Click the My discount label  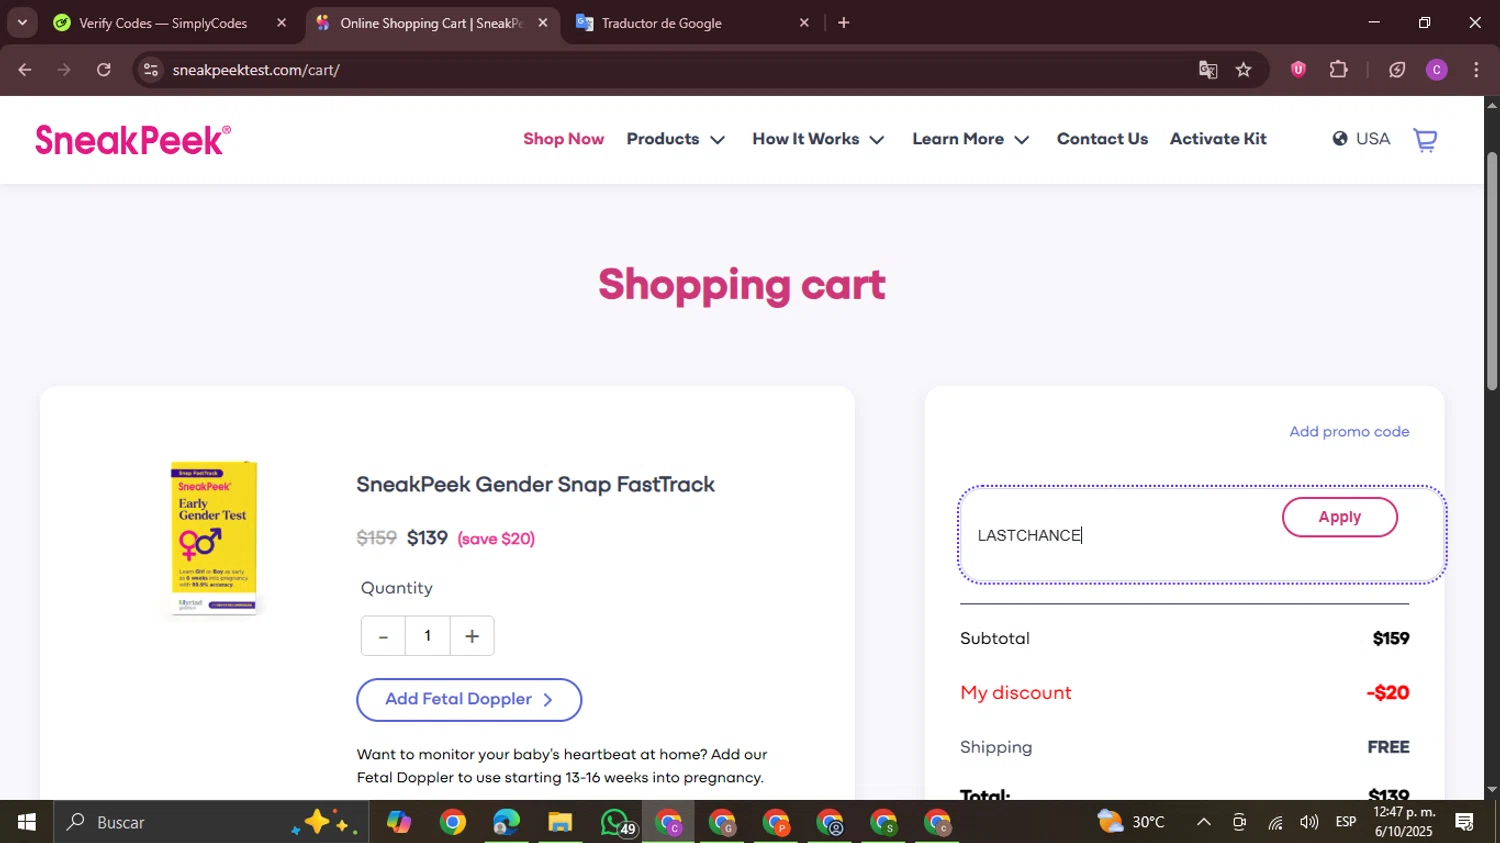[x=1016, y=693]
